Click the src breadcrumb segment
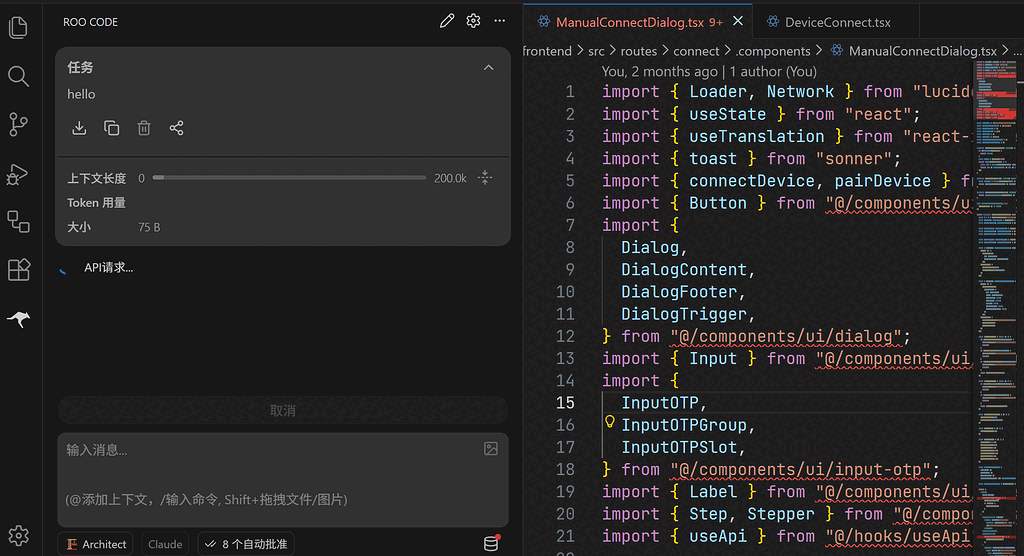1024x556 pixels. [x=596, y=51]
